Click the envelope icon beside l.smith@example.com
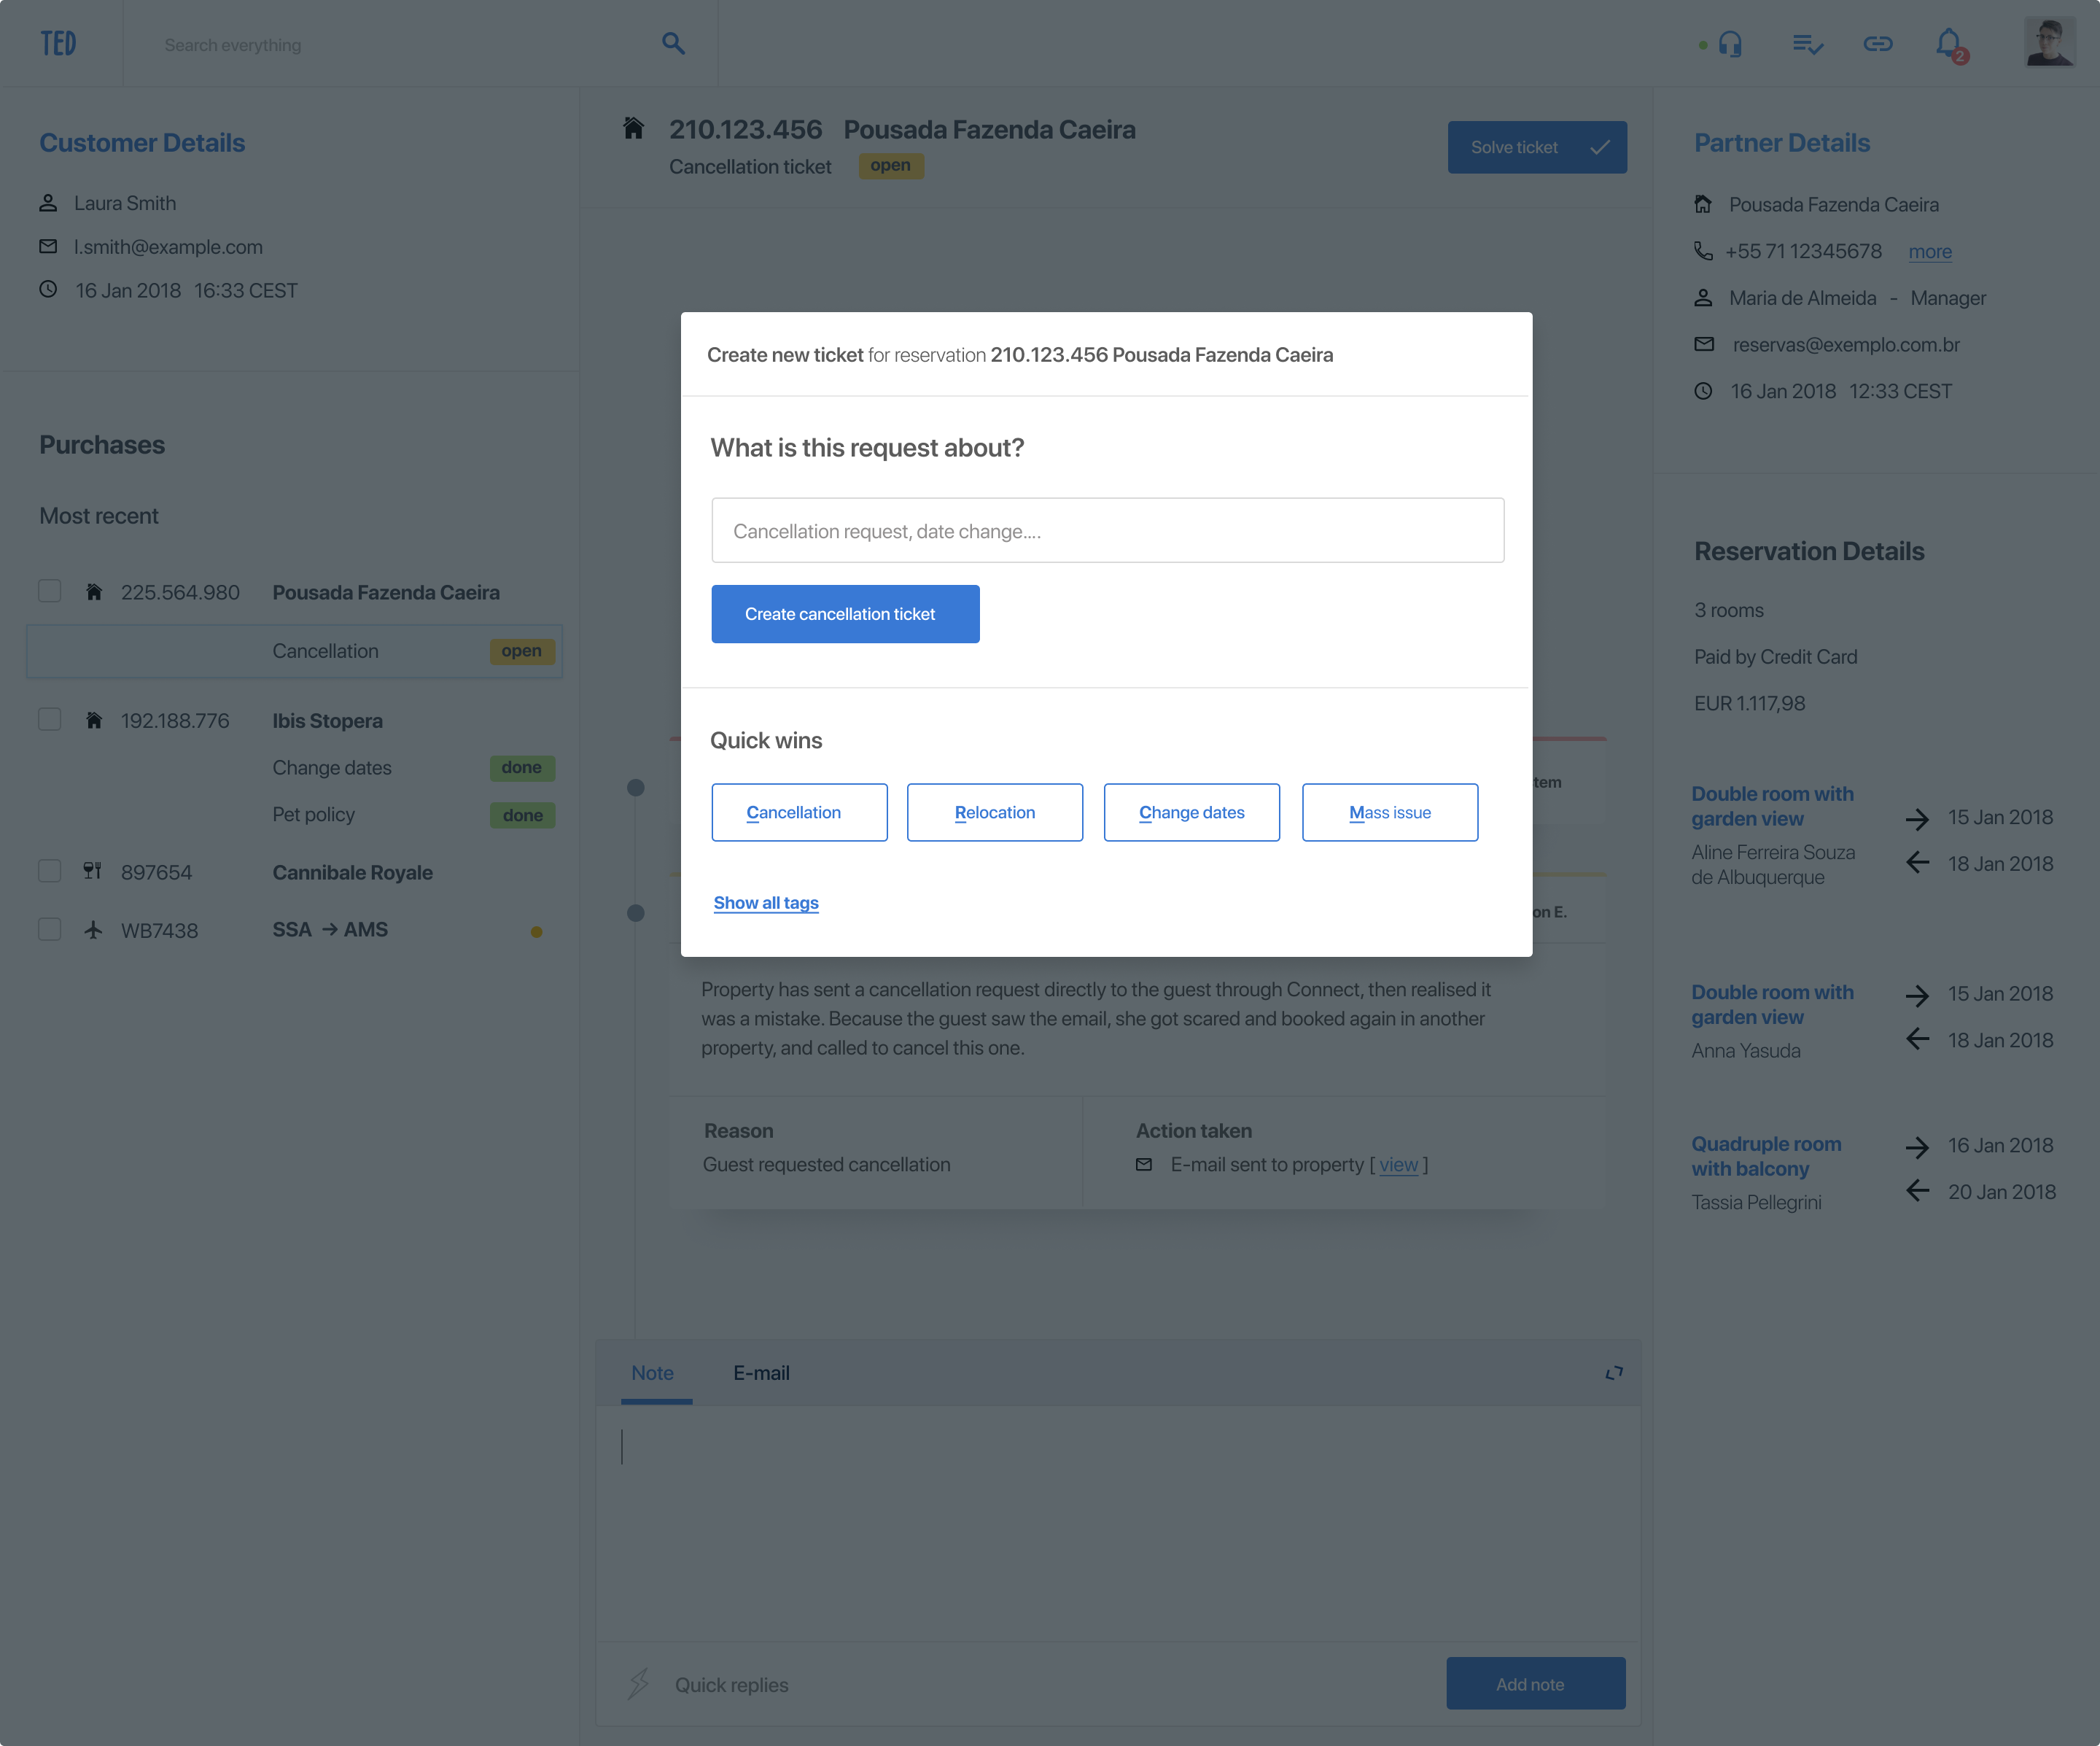The width and height of the screenshot is (2100, 1746). [48, 246]
